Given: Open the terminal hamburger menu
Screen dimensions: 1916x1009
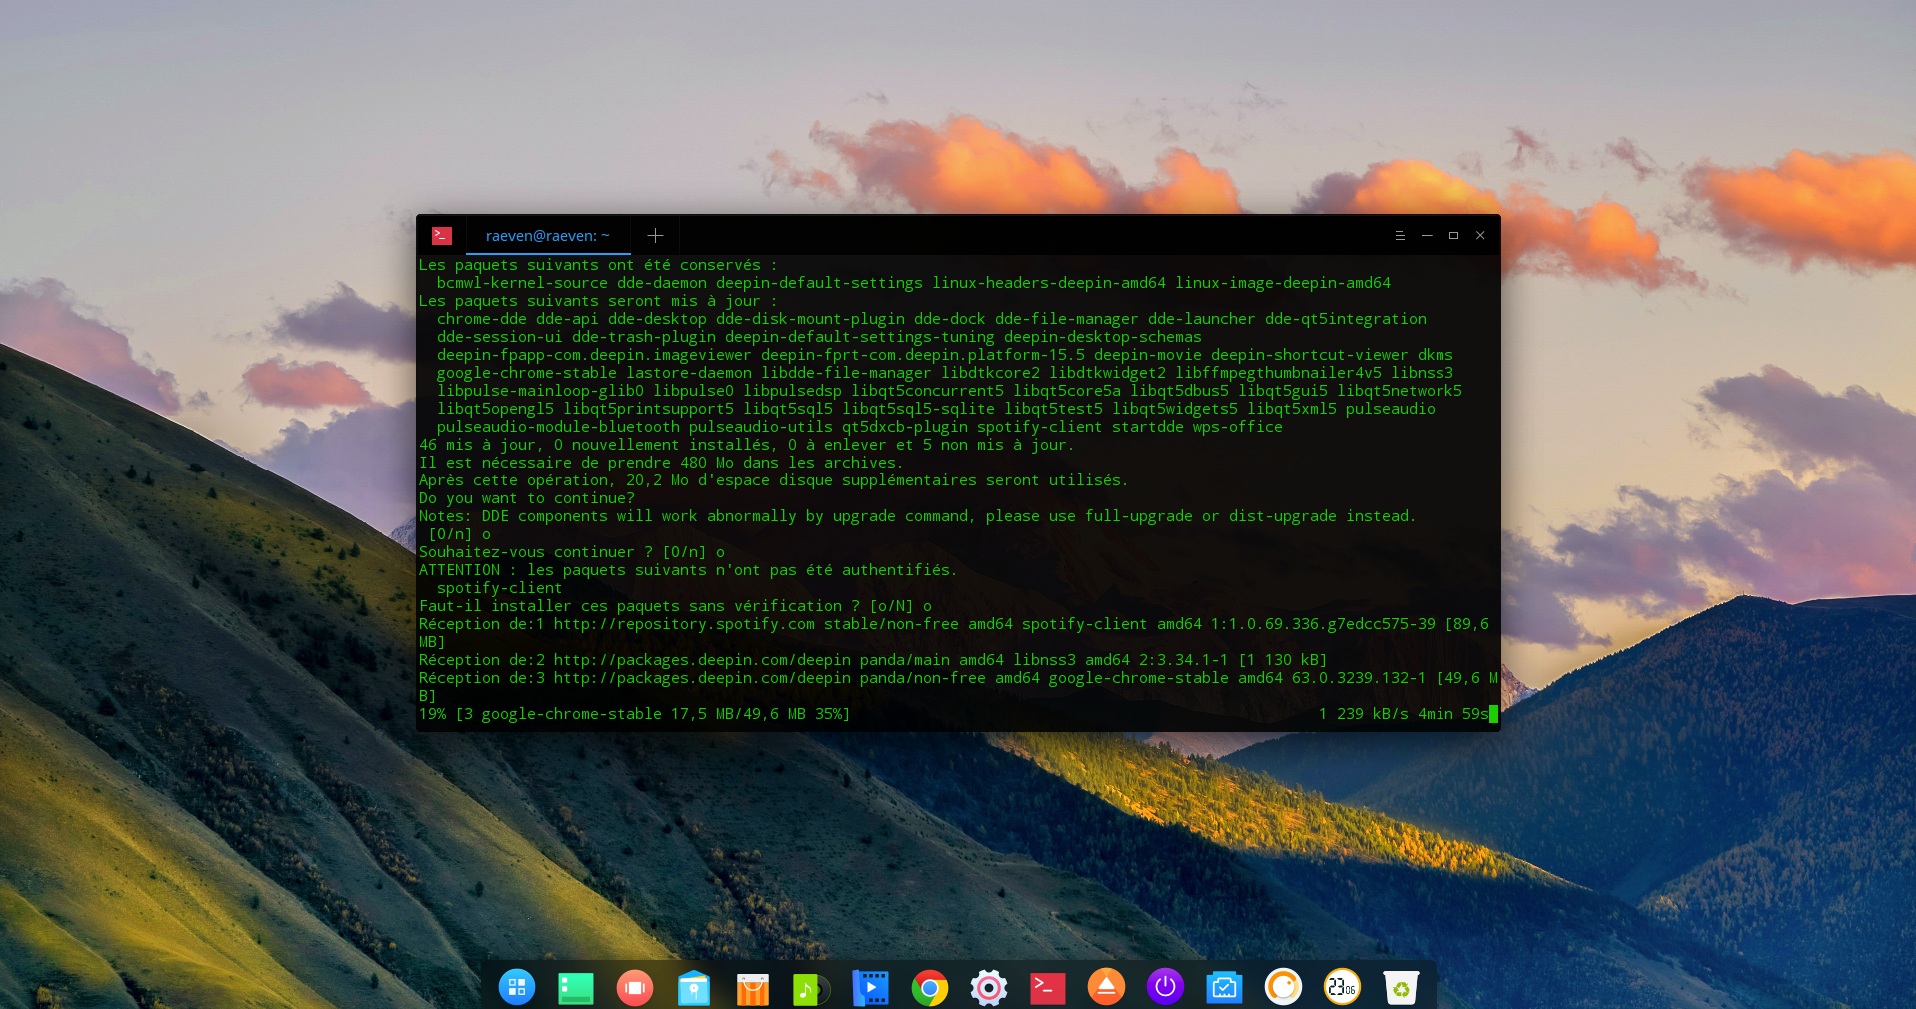Looking at the screenshot, I should 1400,236.
